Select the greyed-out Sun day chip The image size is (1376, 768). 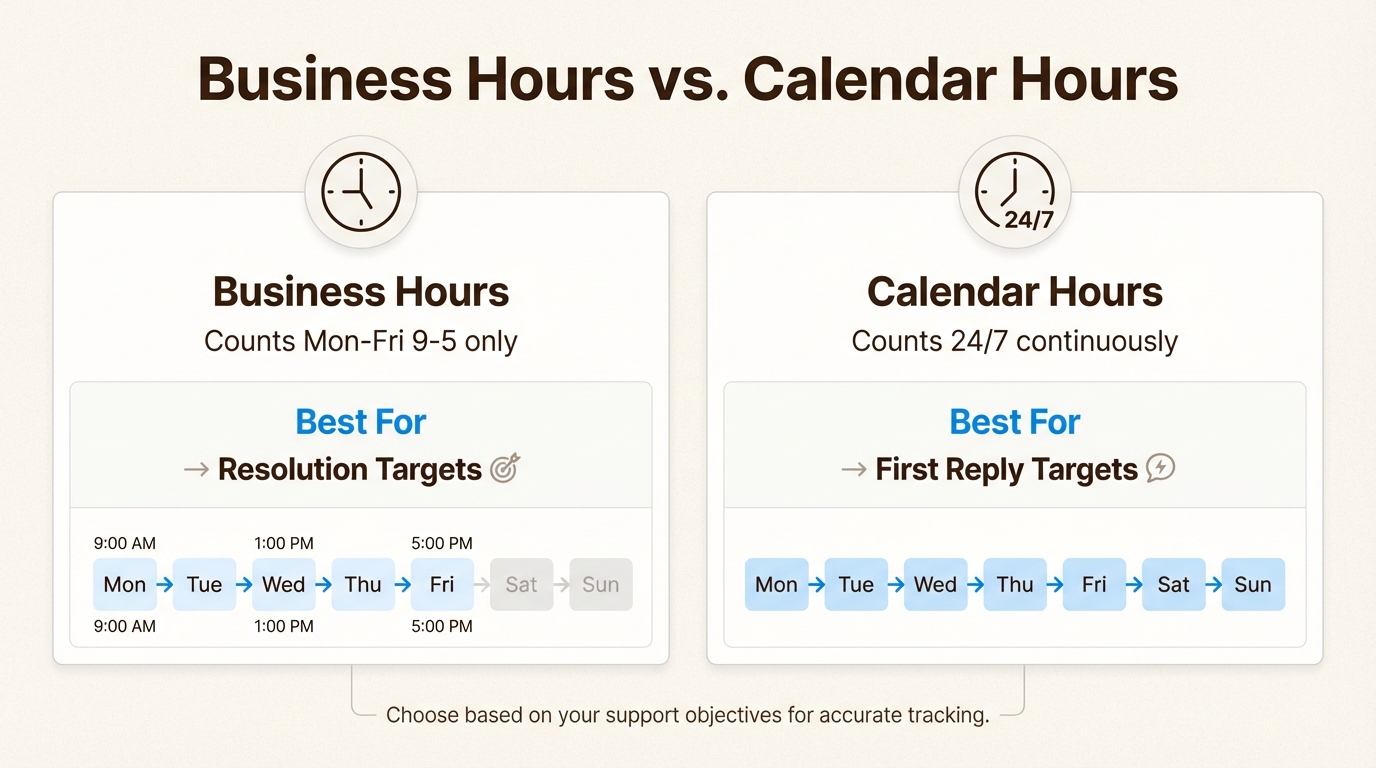(601, 585)
